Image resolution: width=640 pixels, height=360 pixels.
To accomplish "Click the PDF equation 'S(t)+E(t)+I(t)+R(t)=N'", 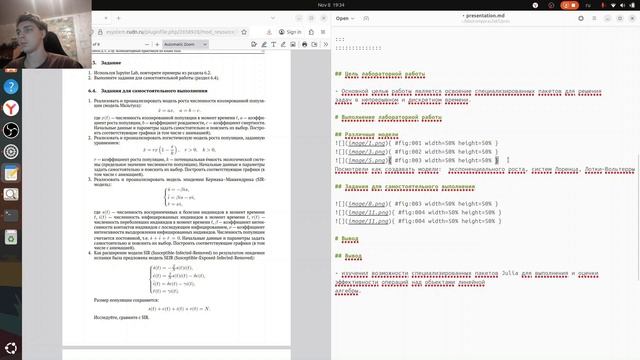I will (179, 309).
